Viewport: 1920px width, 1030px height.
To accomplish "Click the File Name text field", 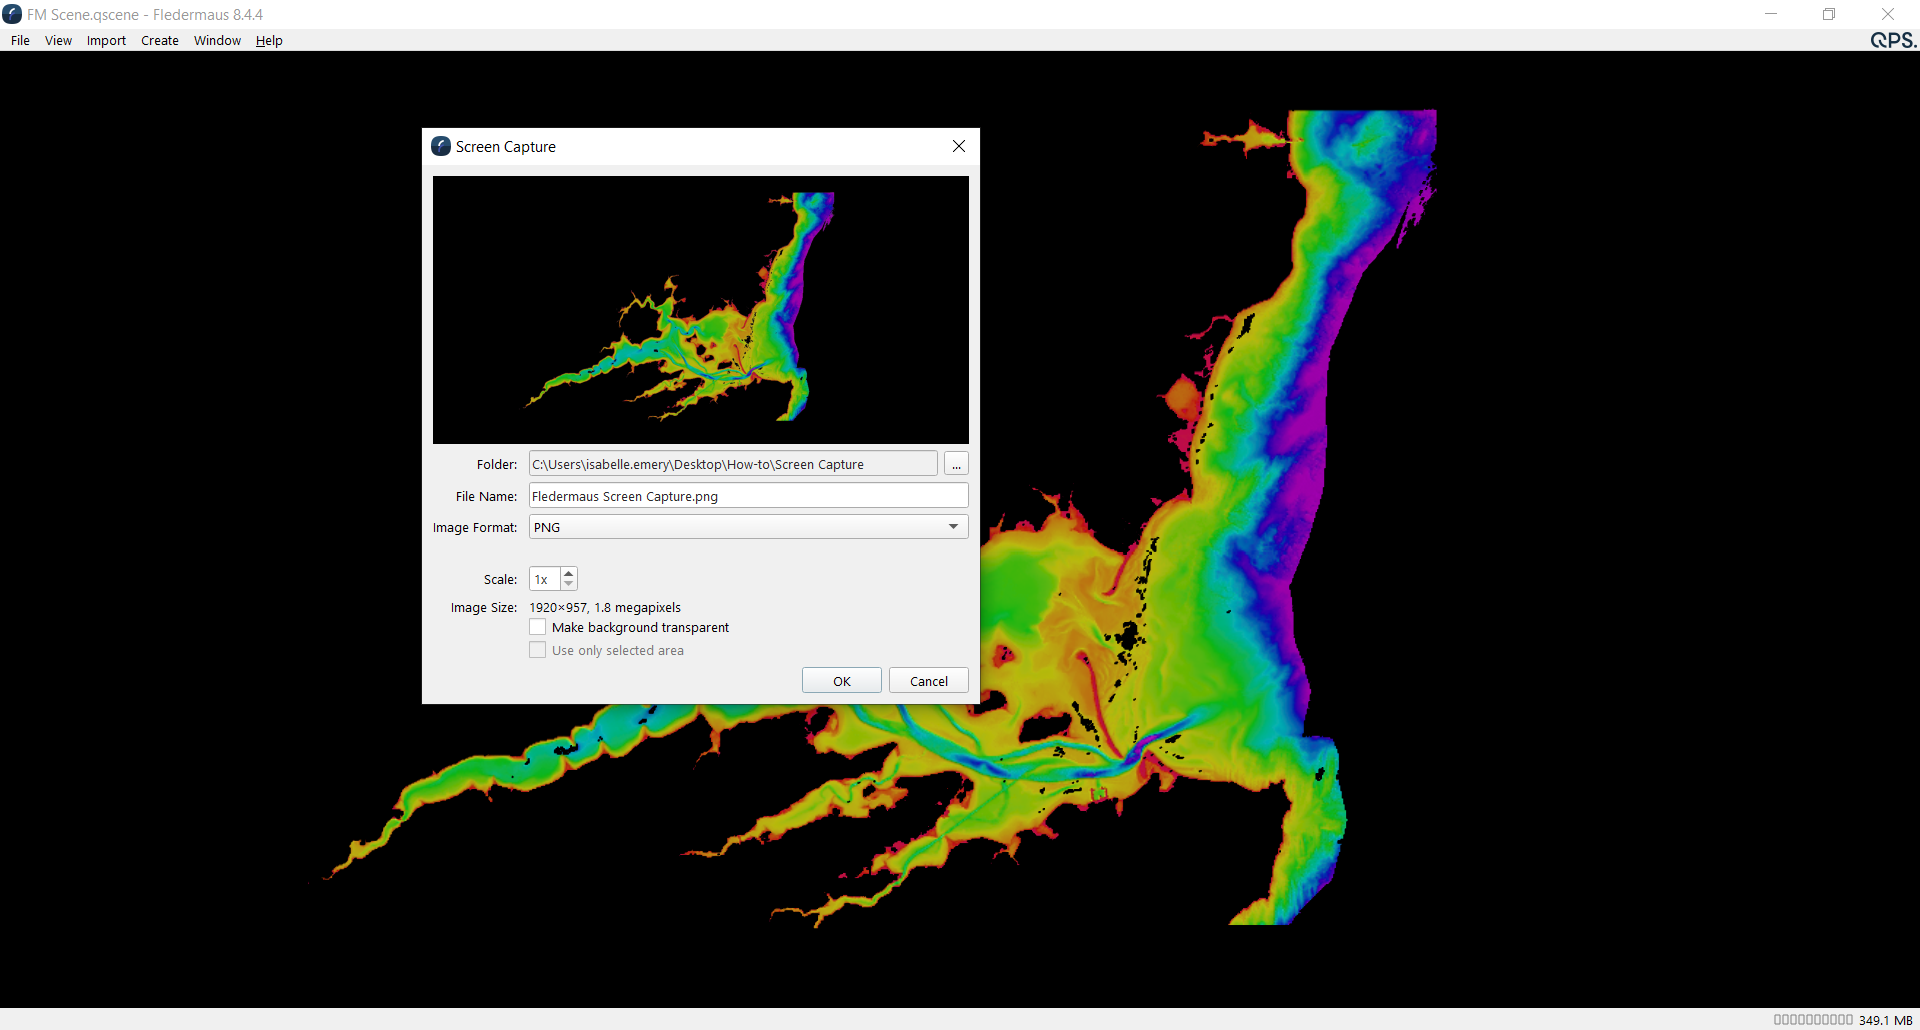I will pyautogui.click(x=748, y=496).
